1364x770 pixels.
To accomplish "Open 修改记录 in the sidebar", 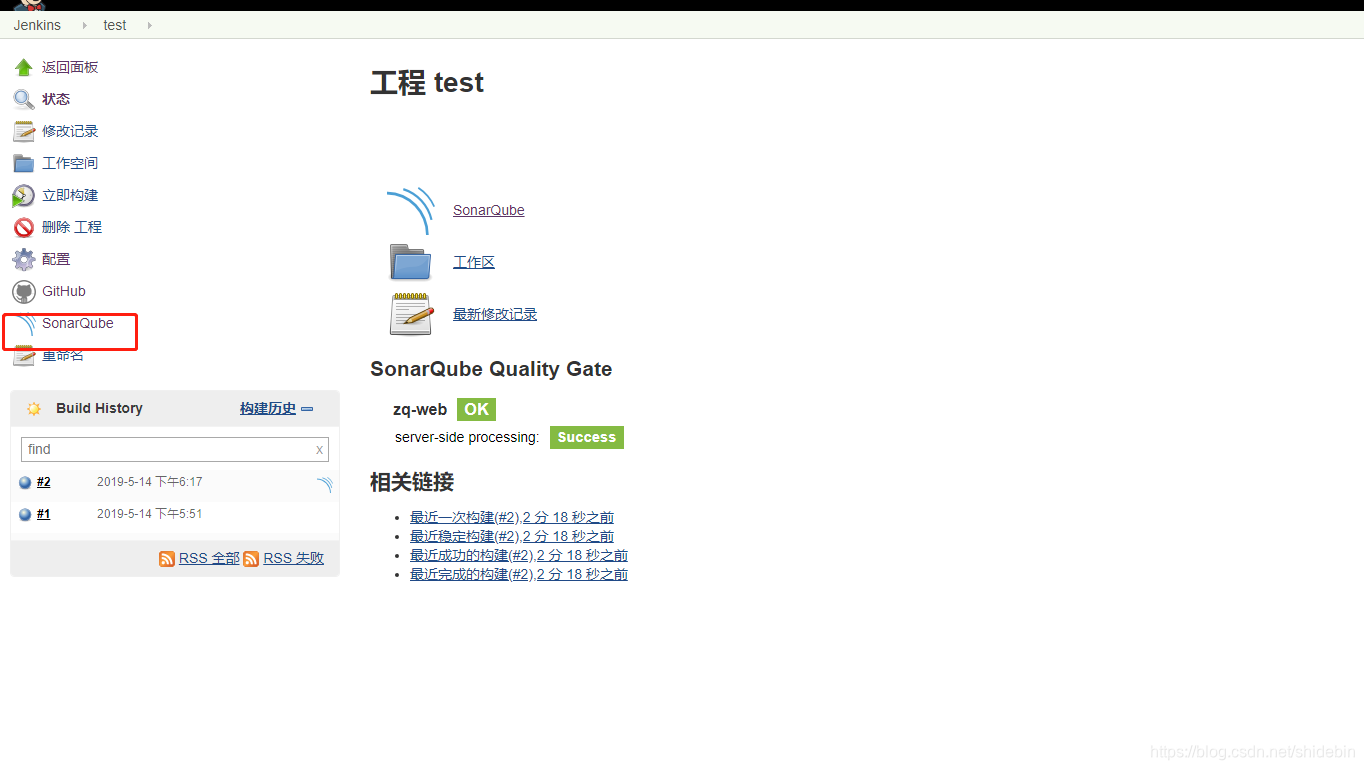I will (70, 131).
